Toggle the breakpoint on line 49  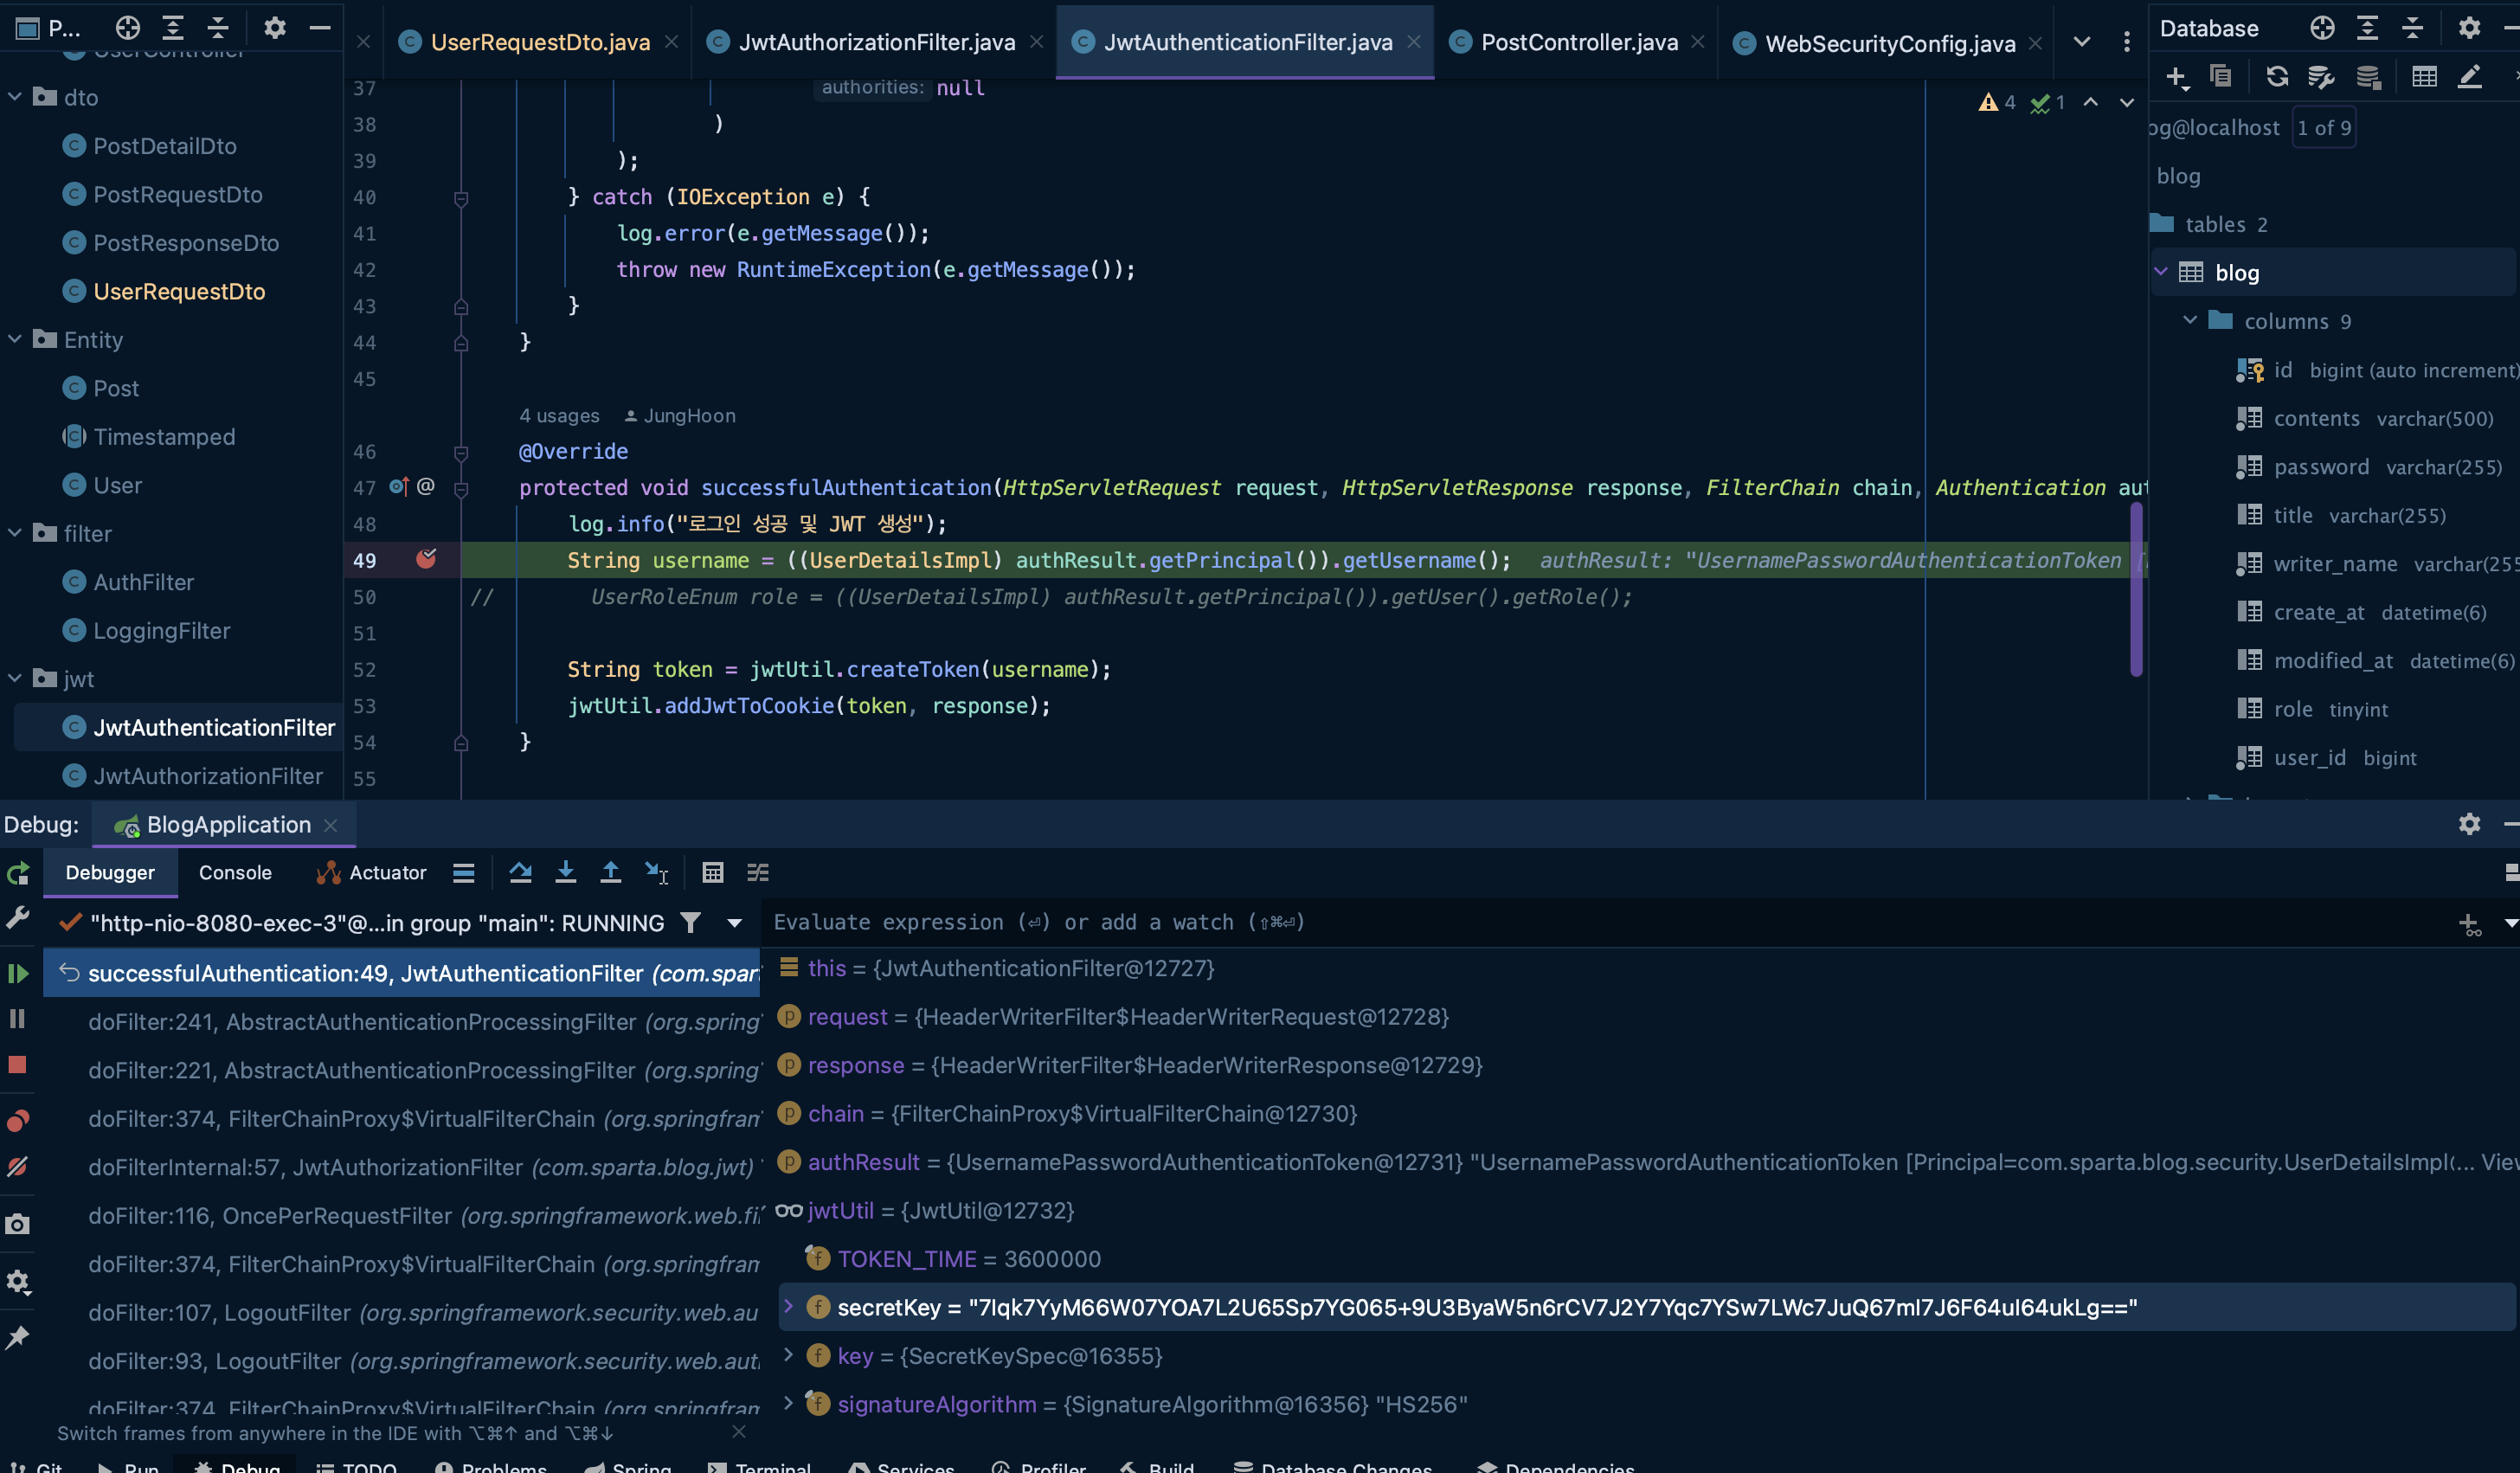coord(426,560)
